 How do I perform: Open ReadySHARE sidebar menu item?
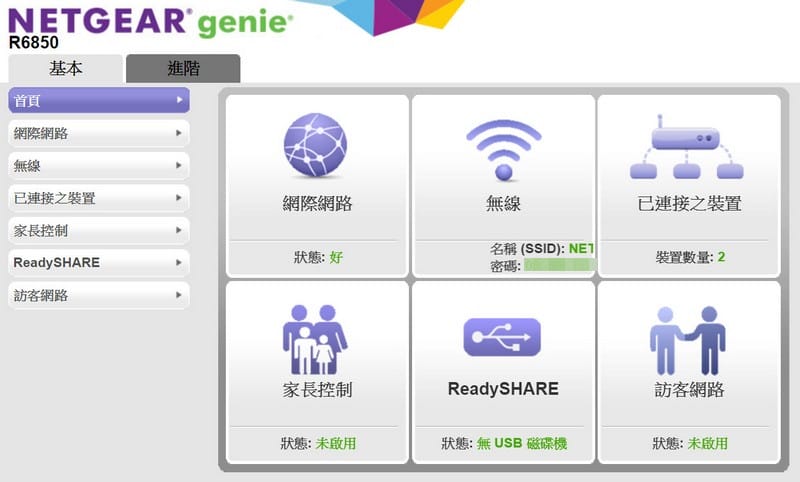tap(99, 263)
